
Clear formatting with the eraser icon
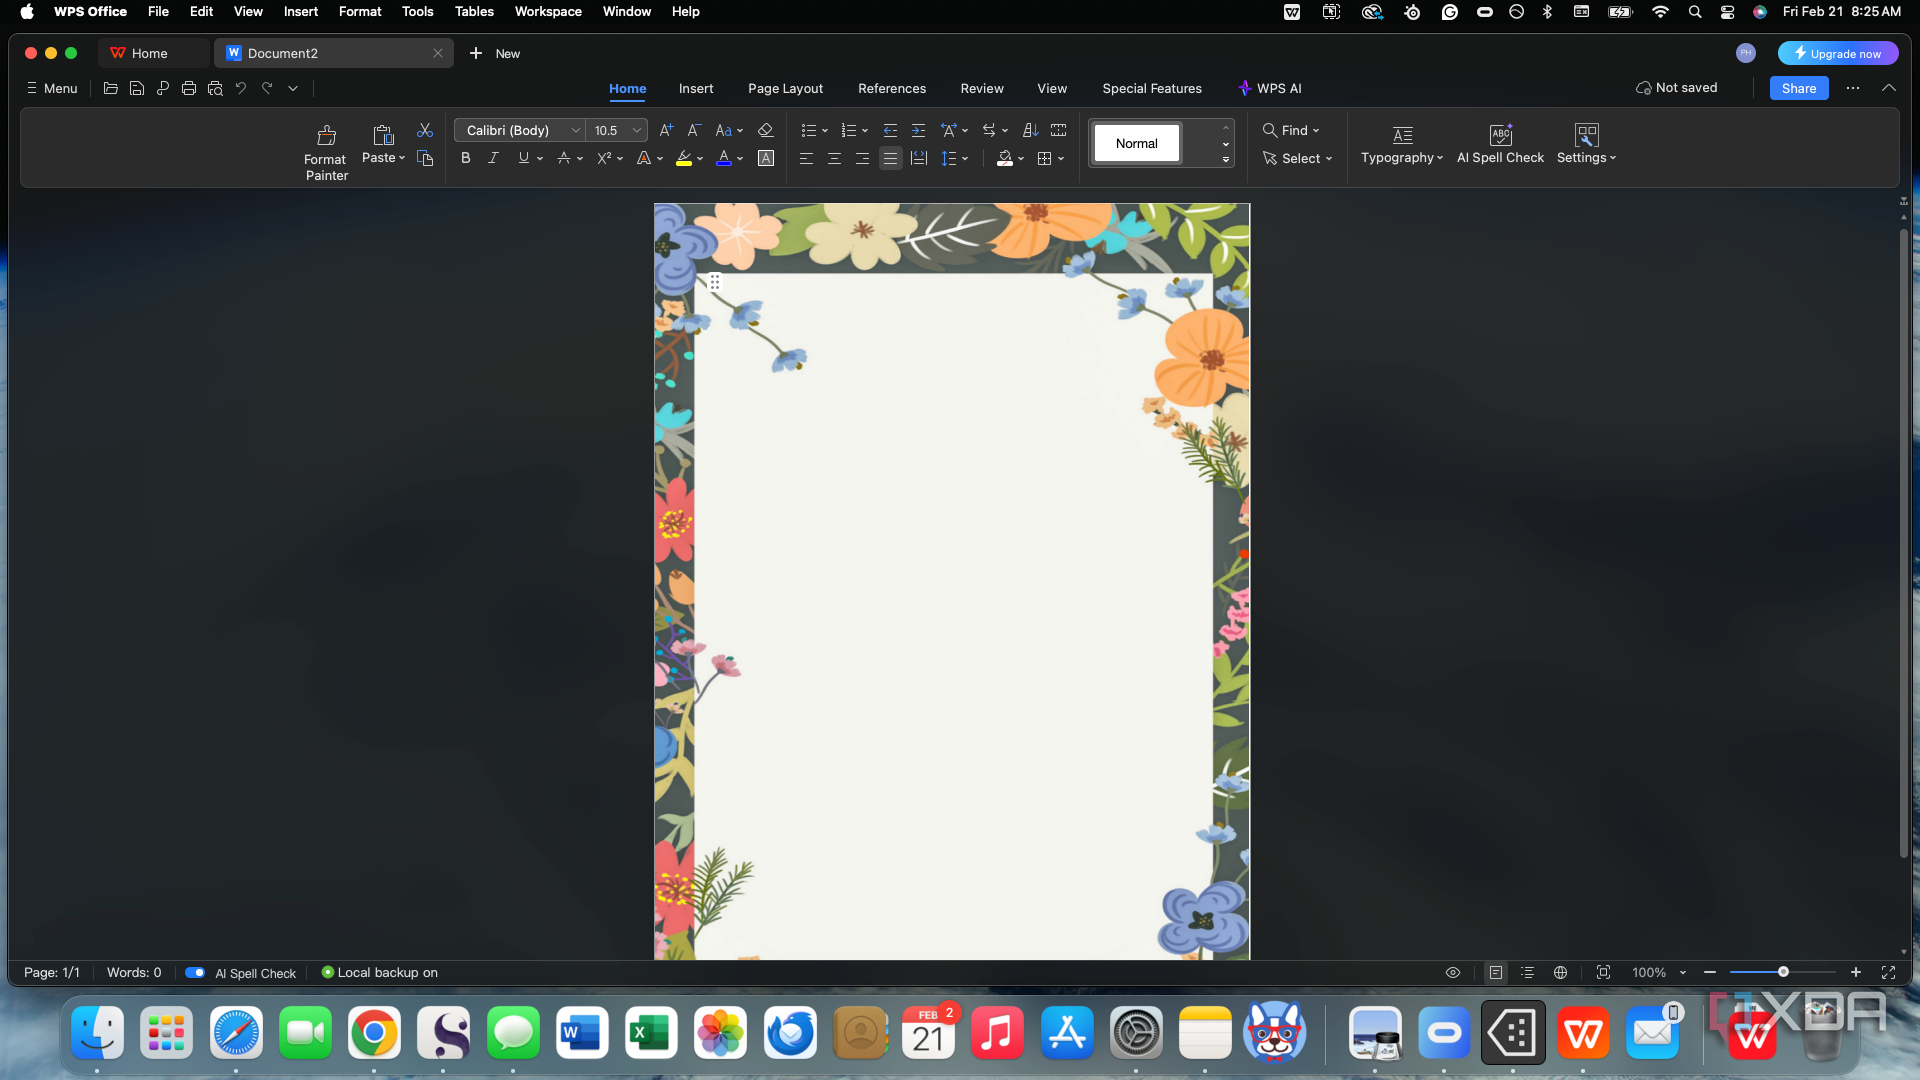[766, 130]
